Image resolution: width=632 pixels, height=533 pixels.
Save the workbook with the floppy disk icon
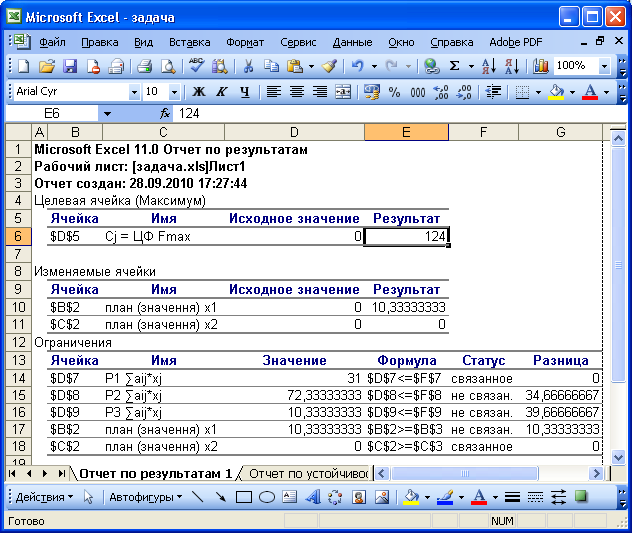[x=70, y=66]
